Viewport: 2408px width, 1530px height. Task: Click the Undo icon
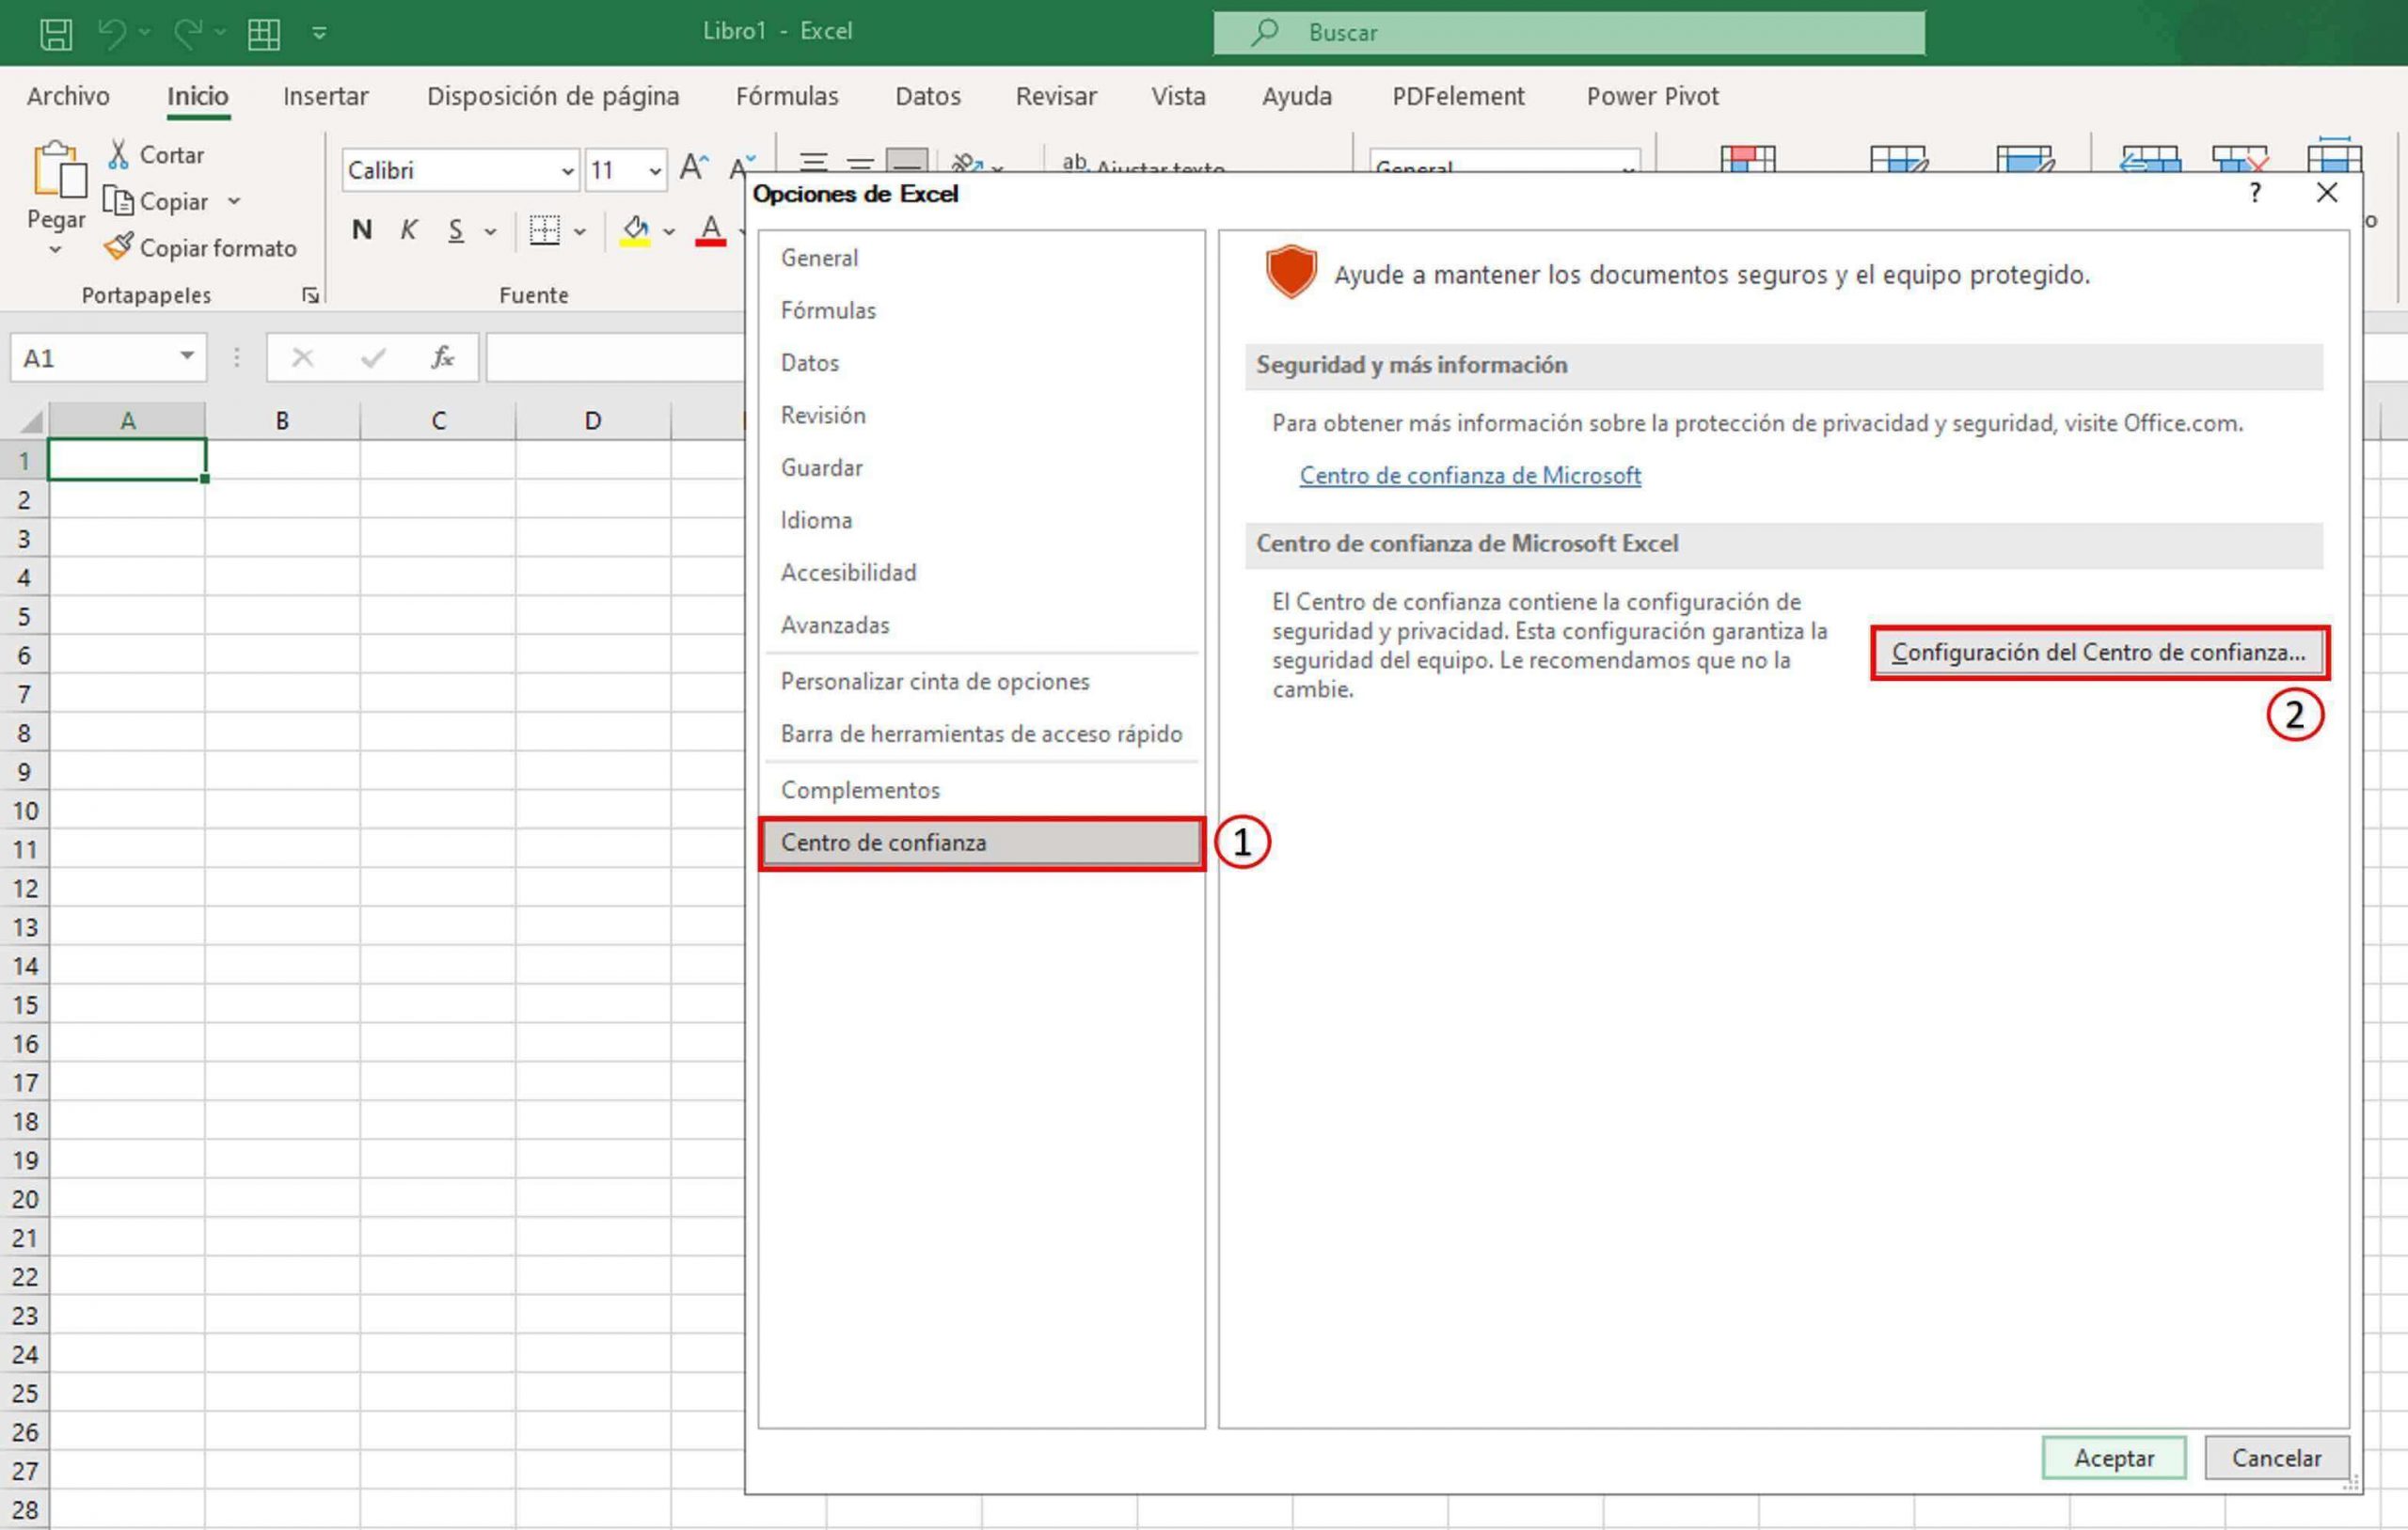click(113, 32)
